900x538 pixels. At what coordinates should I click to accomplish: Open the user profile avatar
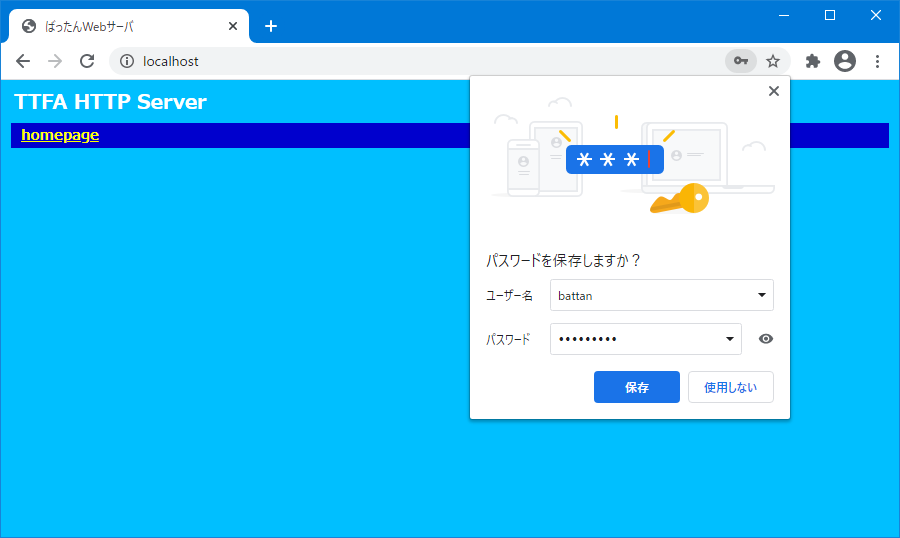845,61
